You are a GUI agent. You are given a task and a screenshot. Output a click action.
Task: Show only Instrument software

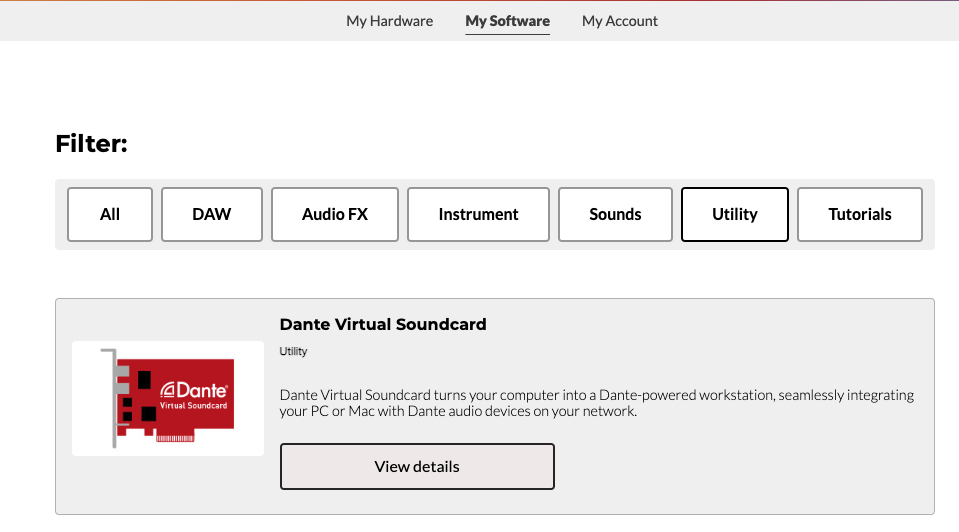(x=478, y=215)
